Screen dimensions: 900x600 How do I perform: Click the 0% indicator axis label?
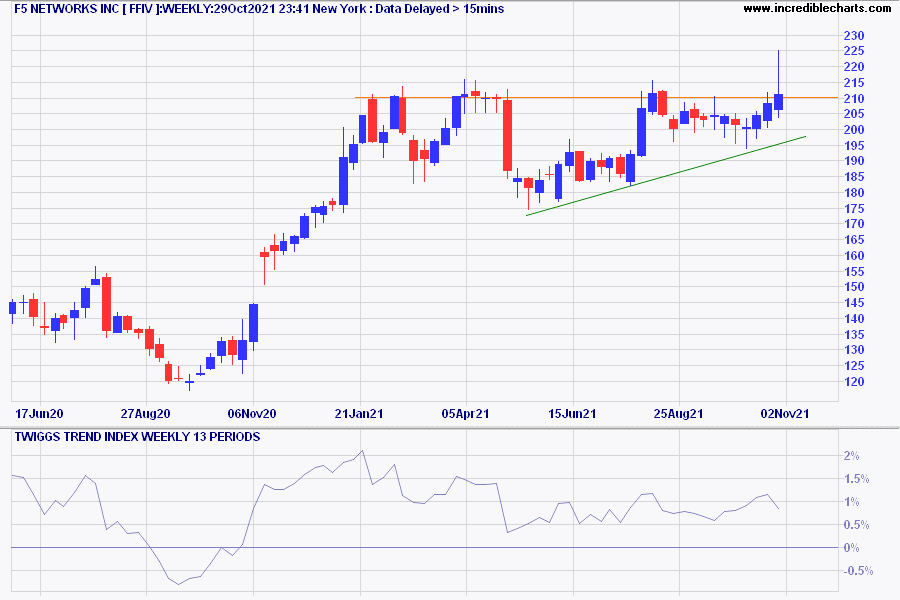[851, 548]
